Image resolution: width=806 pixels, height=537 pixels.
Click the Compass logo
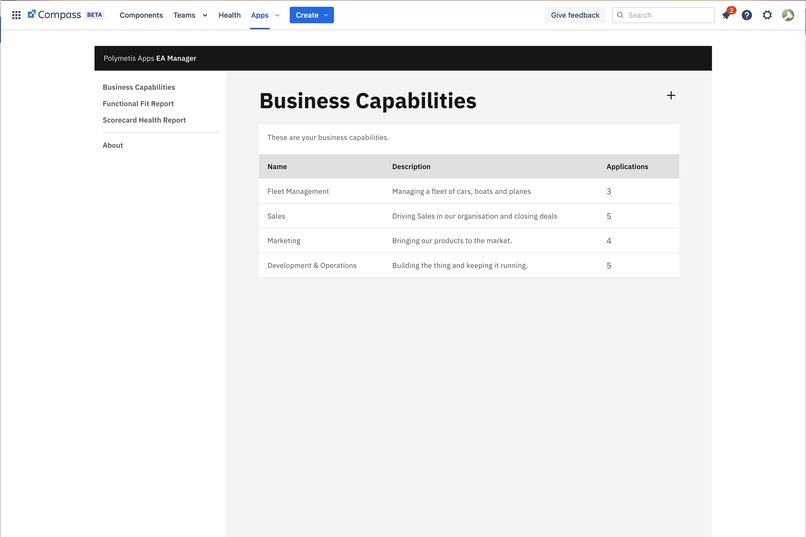(54, 15)
